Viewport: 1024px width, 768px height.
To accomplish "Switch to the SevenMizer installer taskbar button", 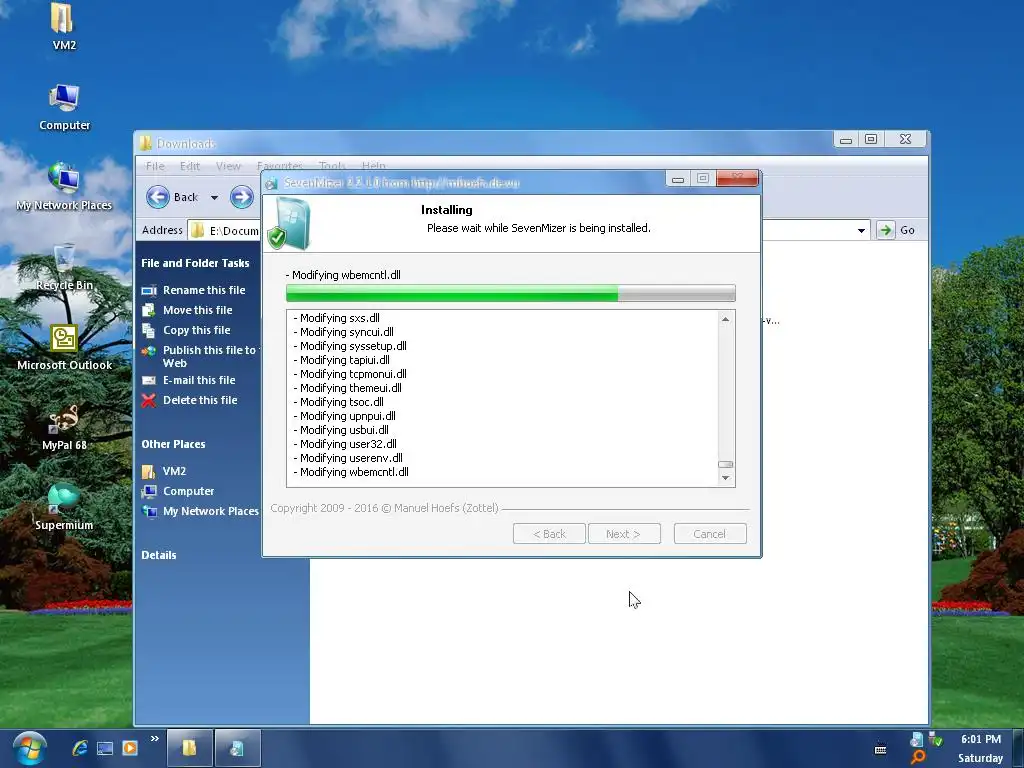I will (x=238, y=748).
